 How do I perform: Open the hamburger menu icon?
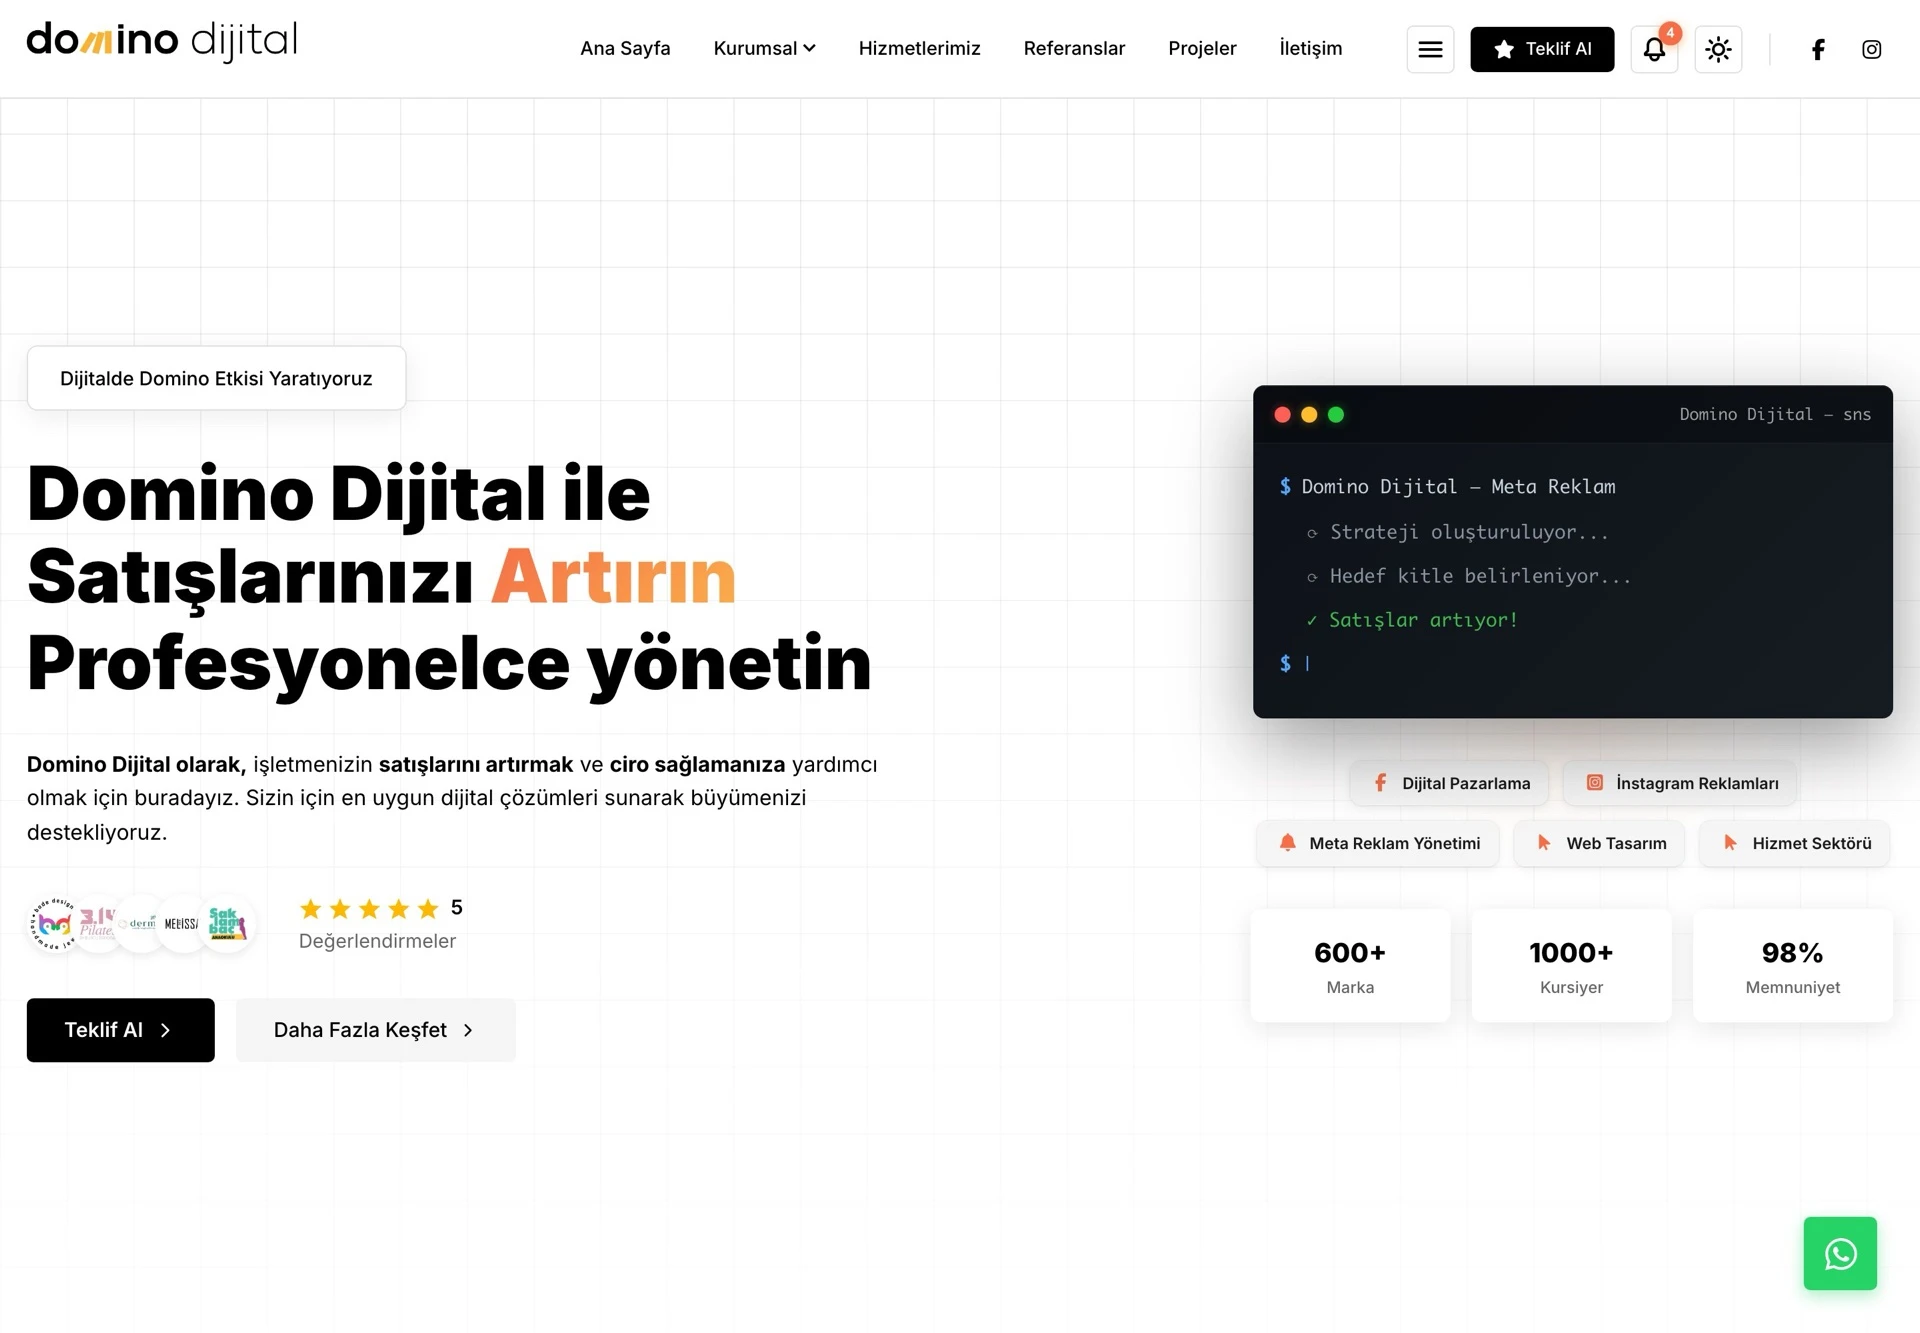coord(1430,49)
